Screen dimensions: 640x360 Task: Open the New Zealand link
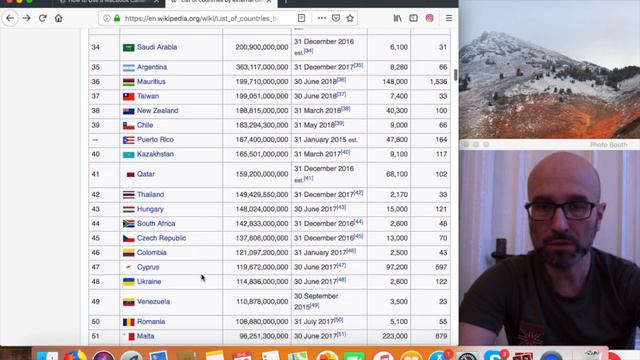coord(158,111)
